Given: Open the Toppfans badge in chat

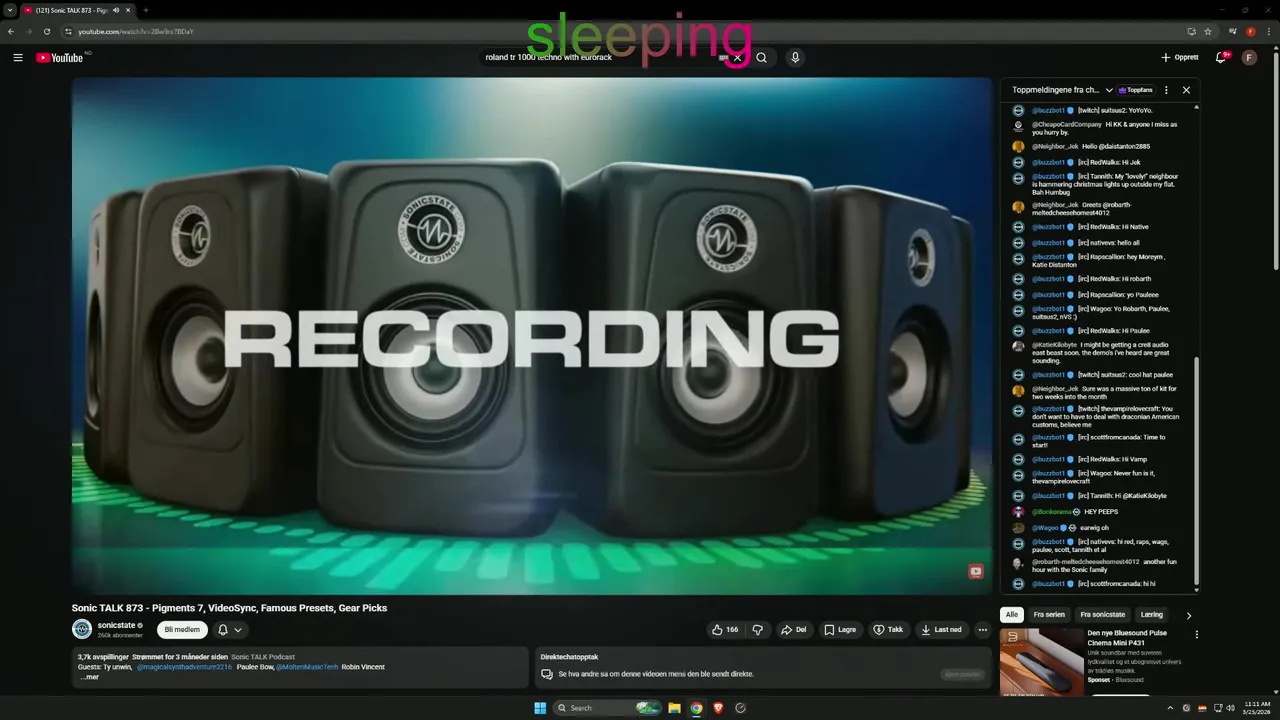Looking at the screenshot, I should tap(1136, 90).
